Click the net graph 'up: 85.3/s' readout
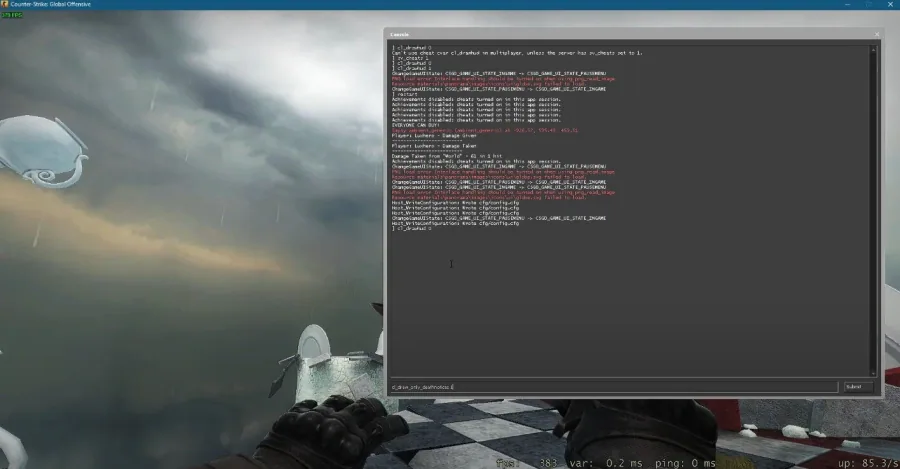Image resolution: width=900 pixels, height=469 pixels. click(868, 463)
